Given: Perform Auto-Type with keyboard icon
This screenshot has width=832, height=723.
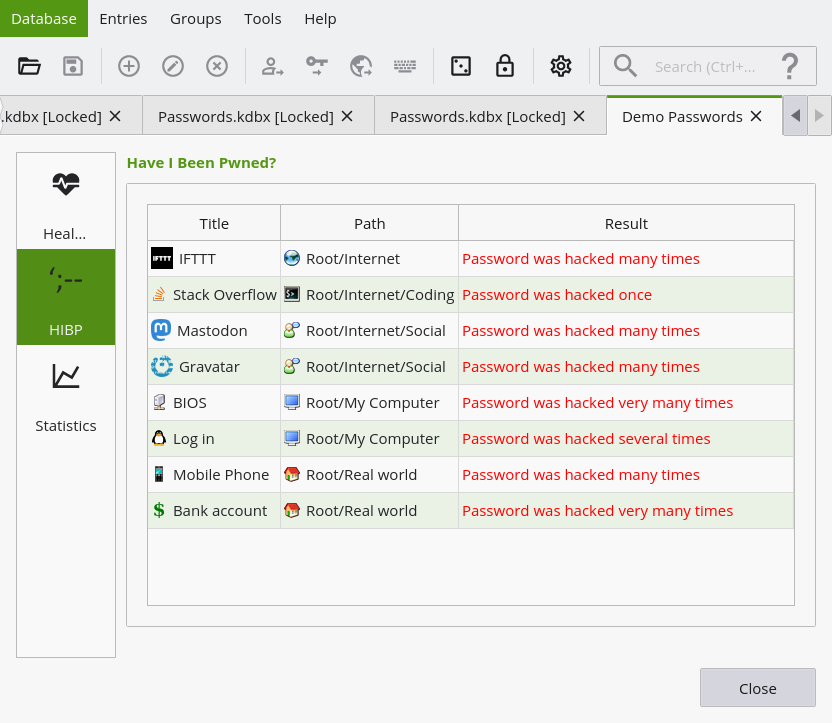Looking at the screenshot, I should (x=405, y=66).
